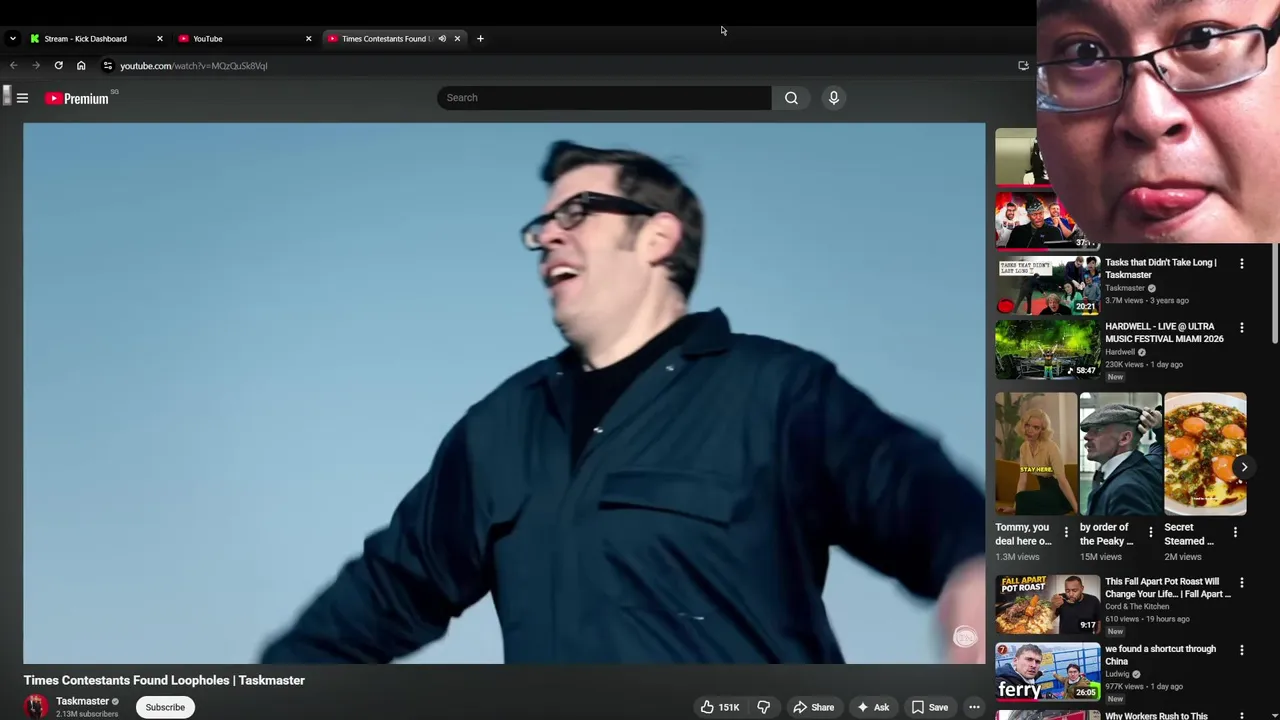Open the Tommy, you deal here short
Image resolution: width=1280 pixels, height=720 pixels.
1036,454
